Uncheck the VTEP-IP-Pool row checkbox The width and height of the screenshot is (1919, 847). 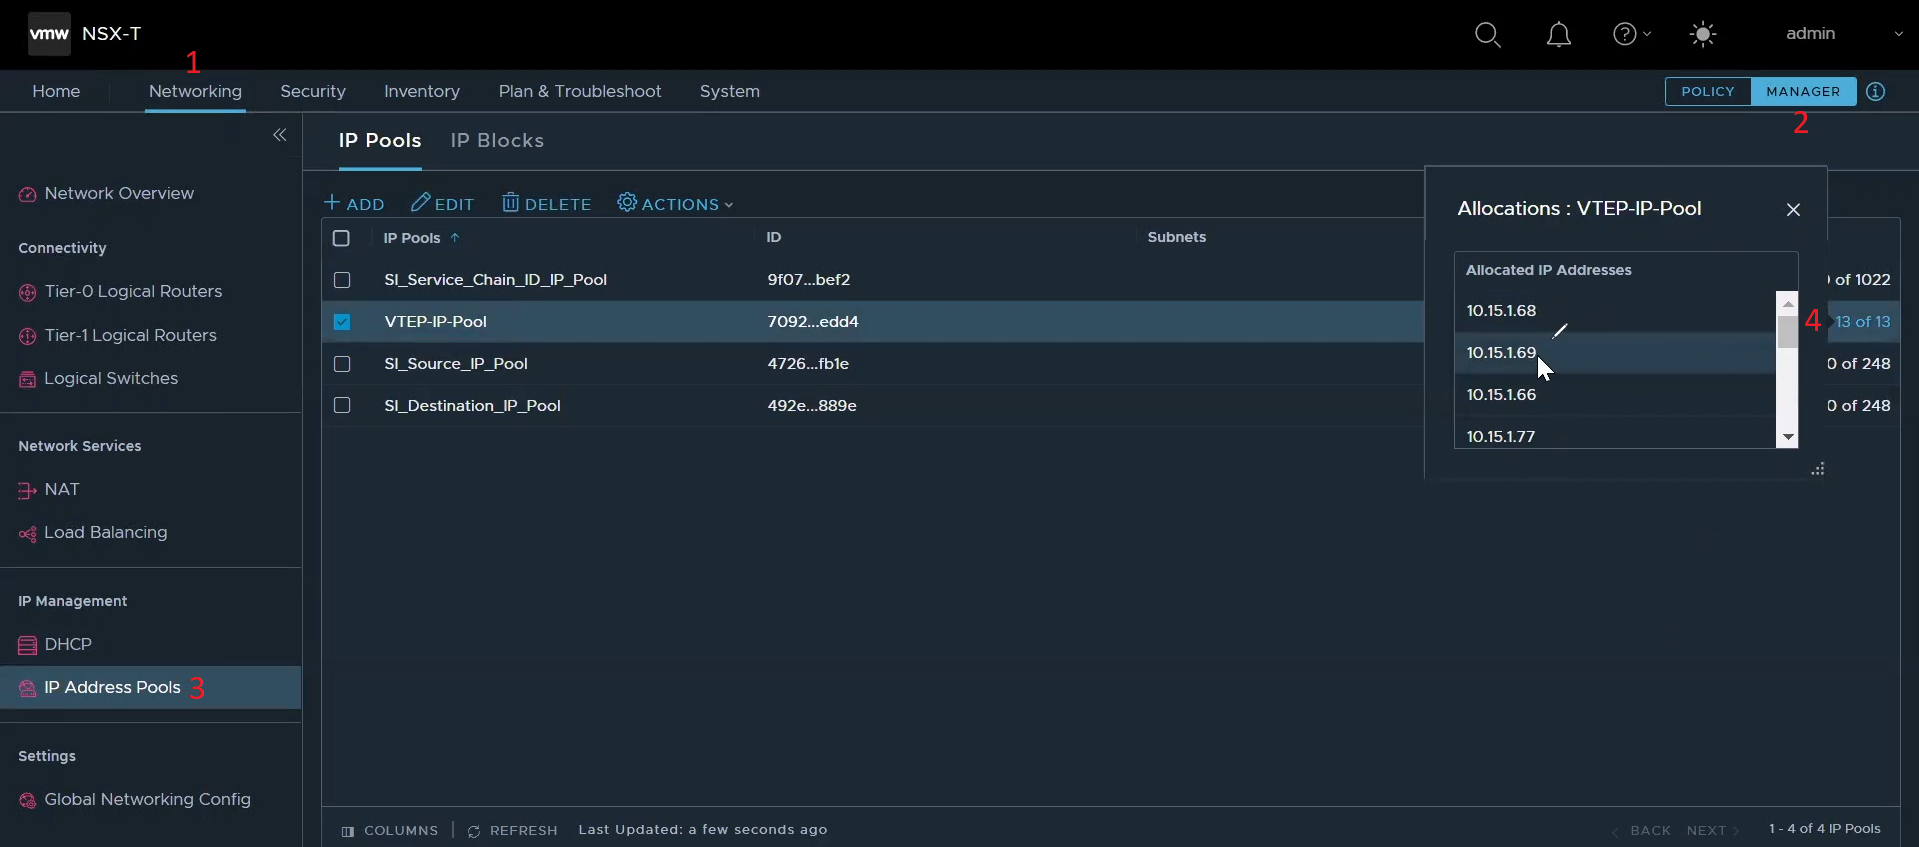click(342, 322)
